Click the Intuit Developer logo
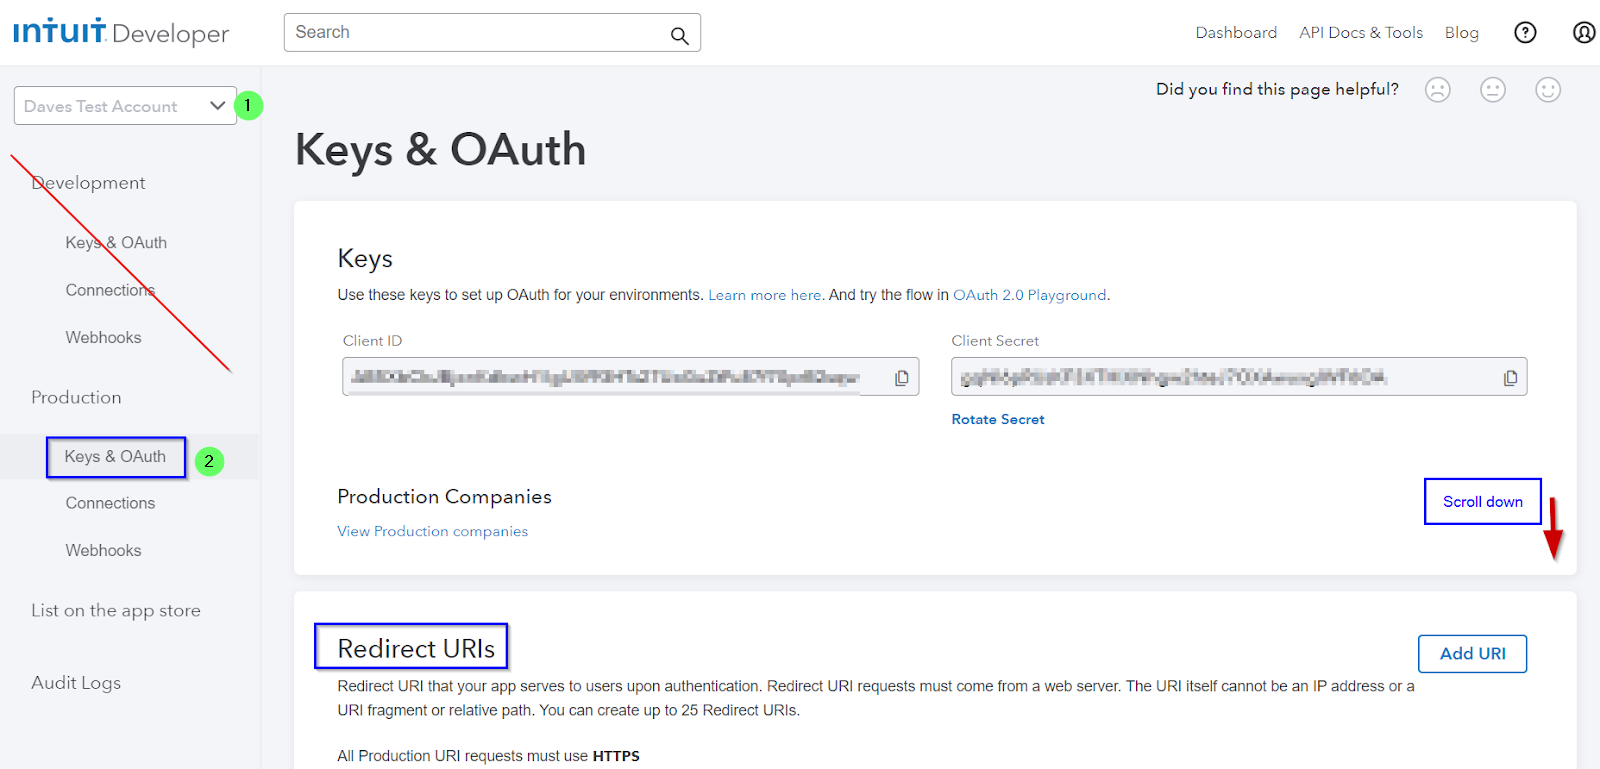 pyautogui.click(x=121, y=32)
